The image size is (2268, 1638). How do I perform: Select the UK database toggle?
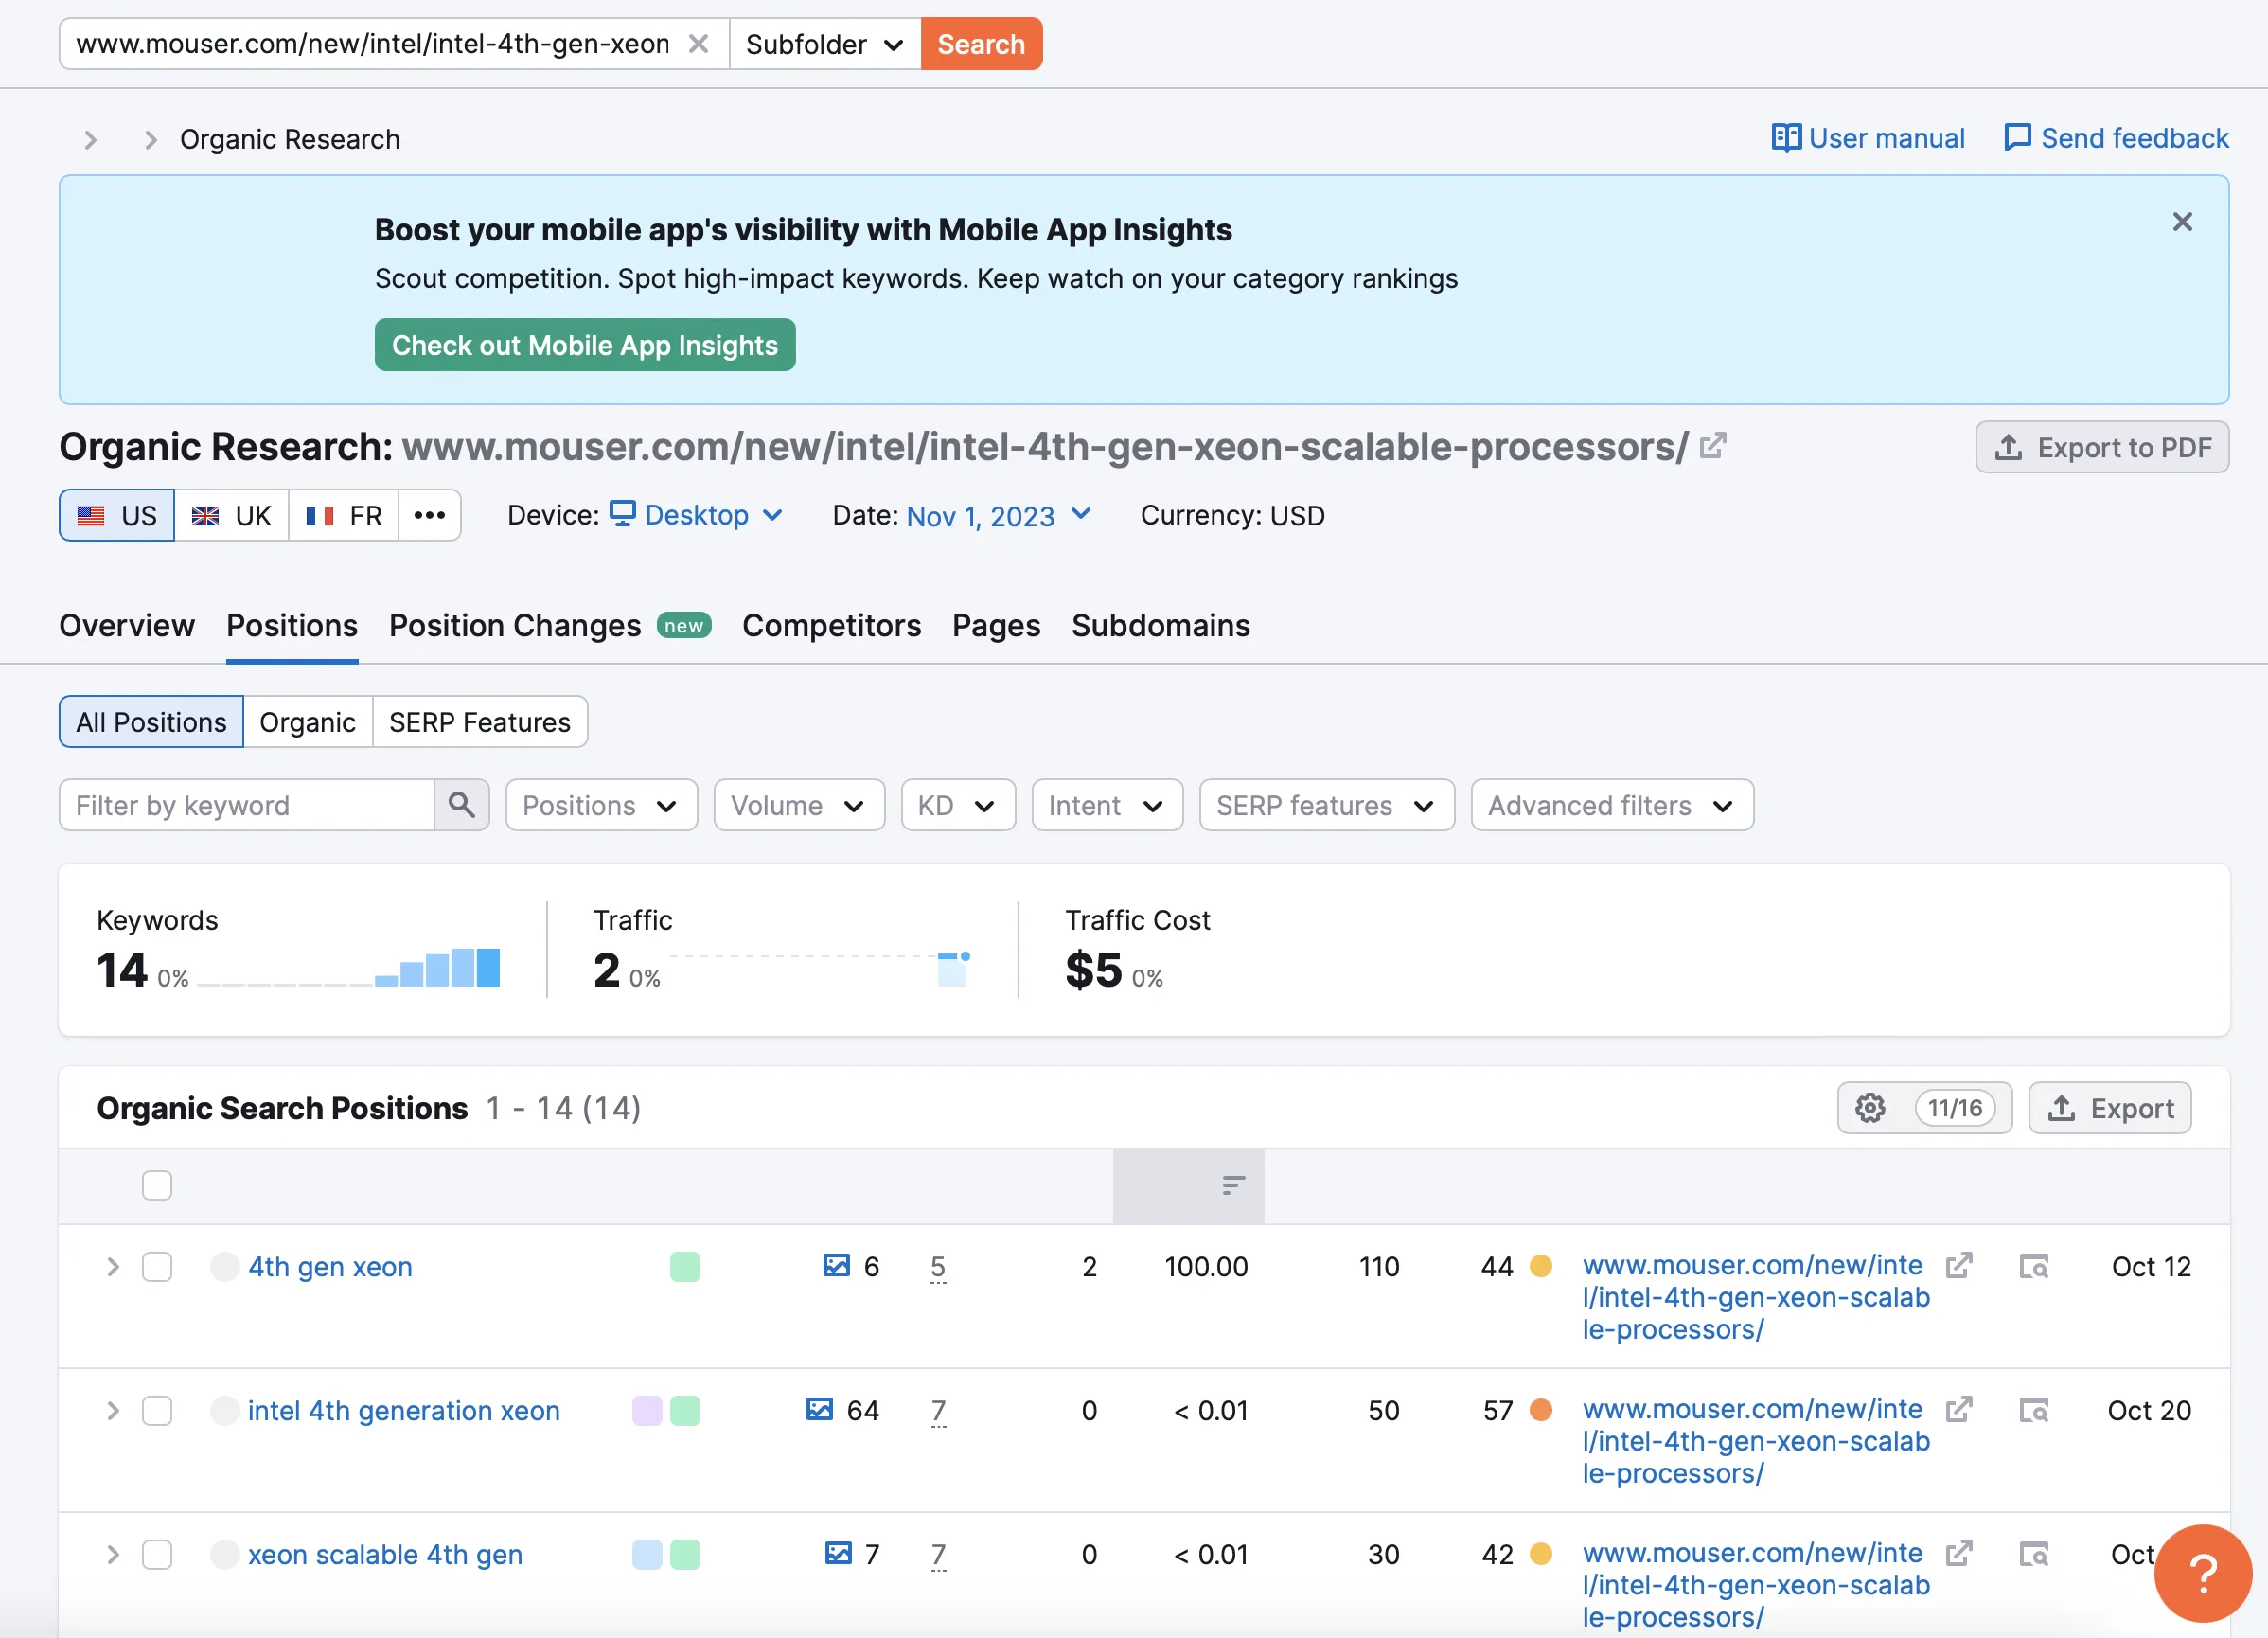[x=232, y=515]
